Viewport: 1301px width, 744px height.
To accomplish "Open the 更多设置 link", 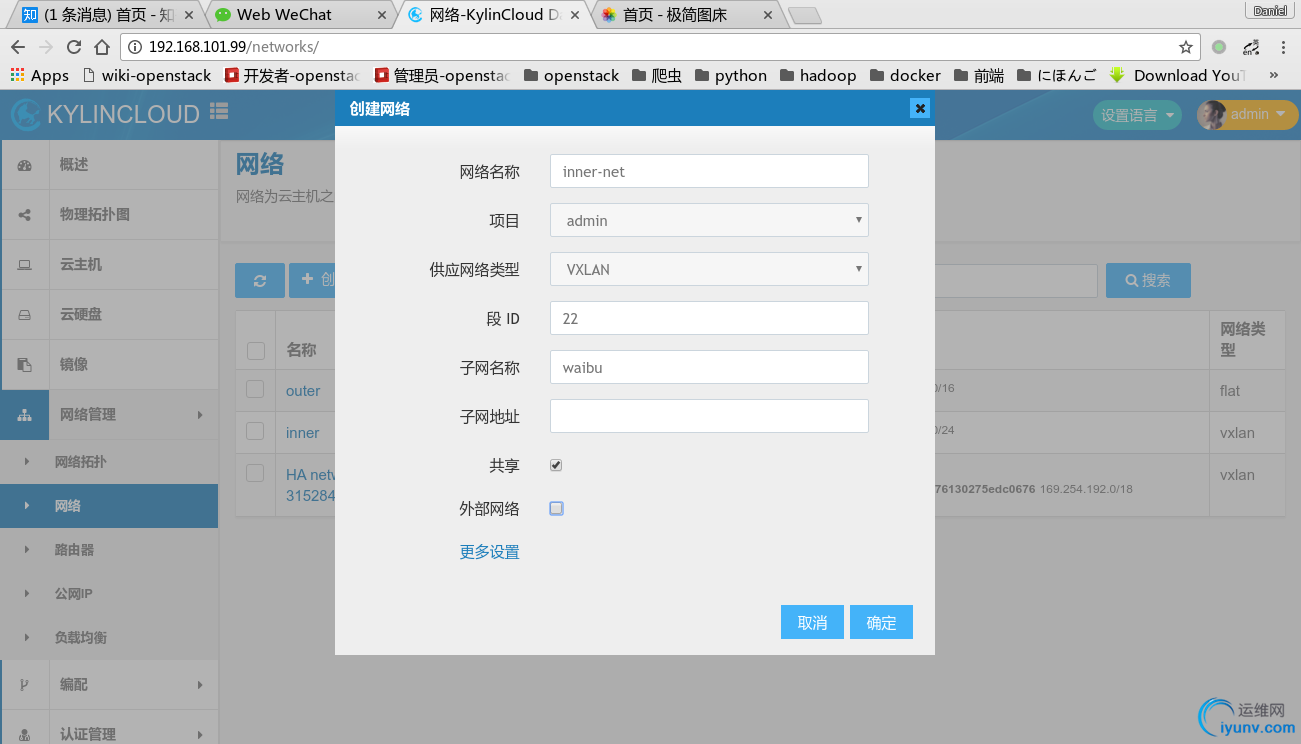I will (489, 552).
